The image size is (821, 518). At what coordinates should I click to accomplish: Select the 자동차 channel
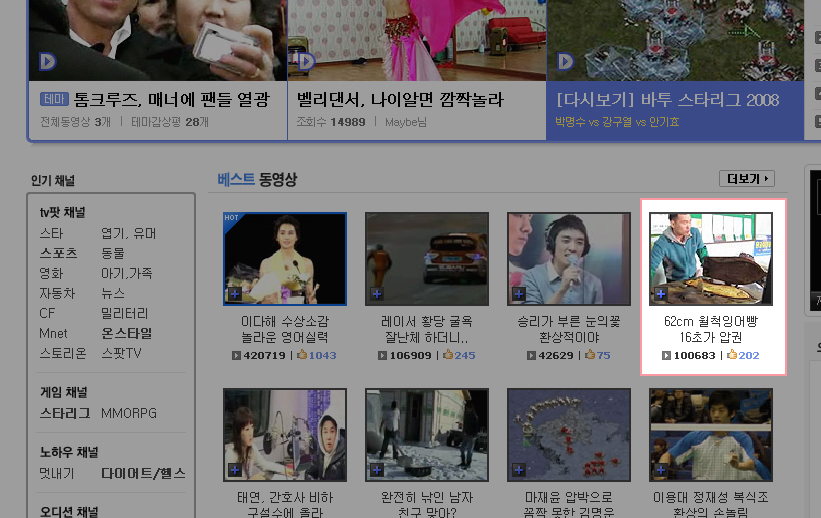point(58,293)
